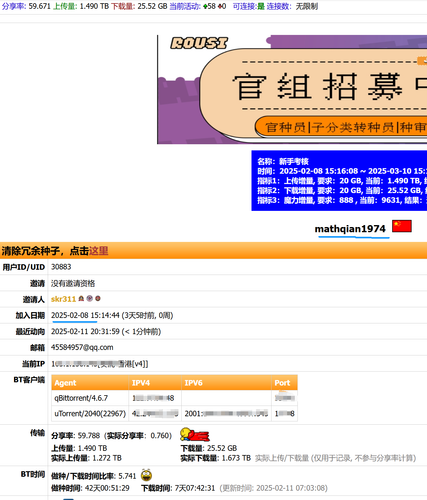Click the 分享率 59.788 value in 传输 row
Screen dimensions: 427x500
[76, 436]
